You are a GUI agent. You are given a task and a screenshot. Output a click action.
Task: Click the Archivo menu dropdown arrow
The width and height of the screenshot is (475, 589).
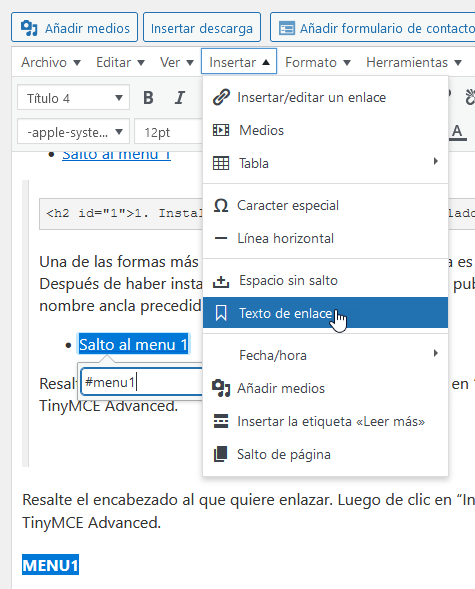[x=77, y=63]
